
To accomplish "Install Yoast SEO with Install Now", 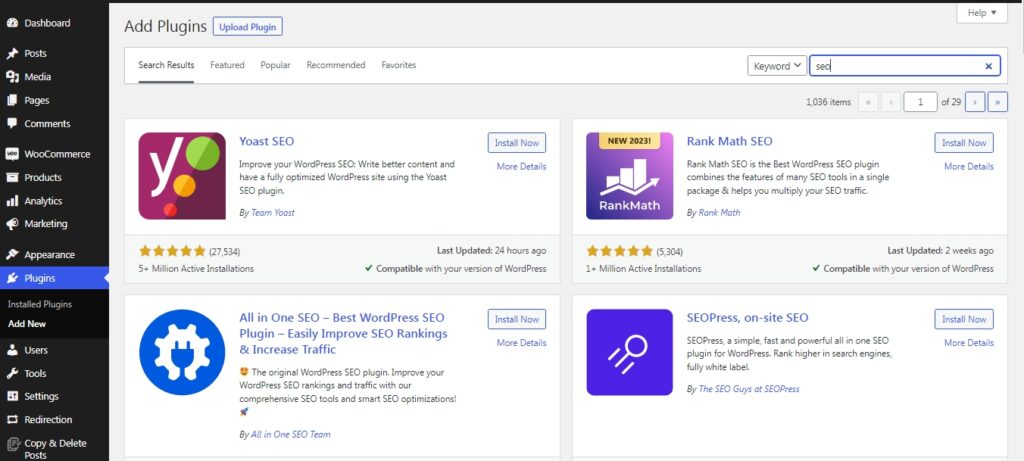I will coord(517,143).
